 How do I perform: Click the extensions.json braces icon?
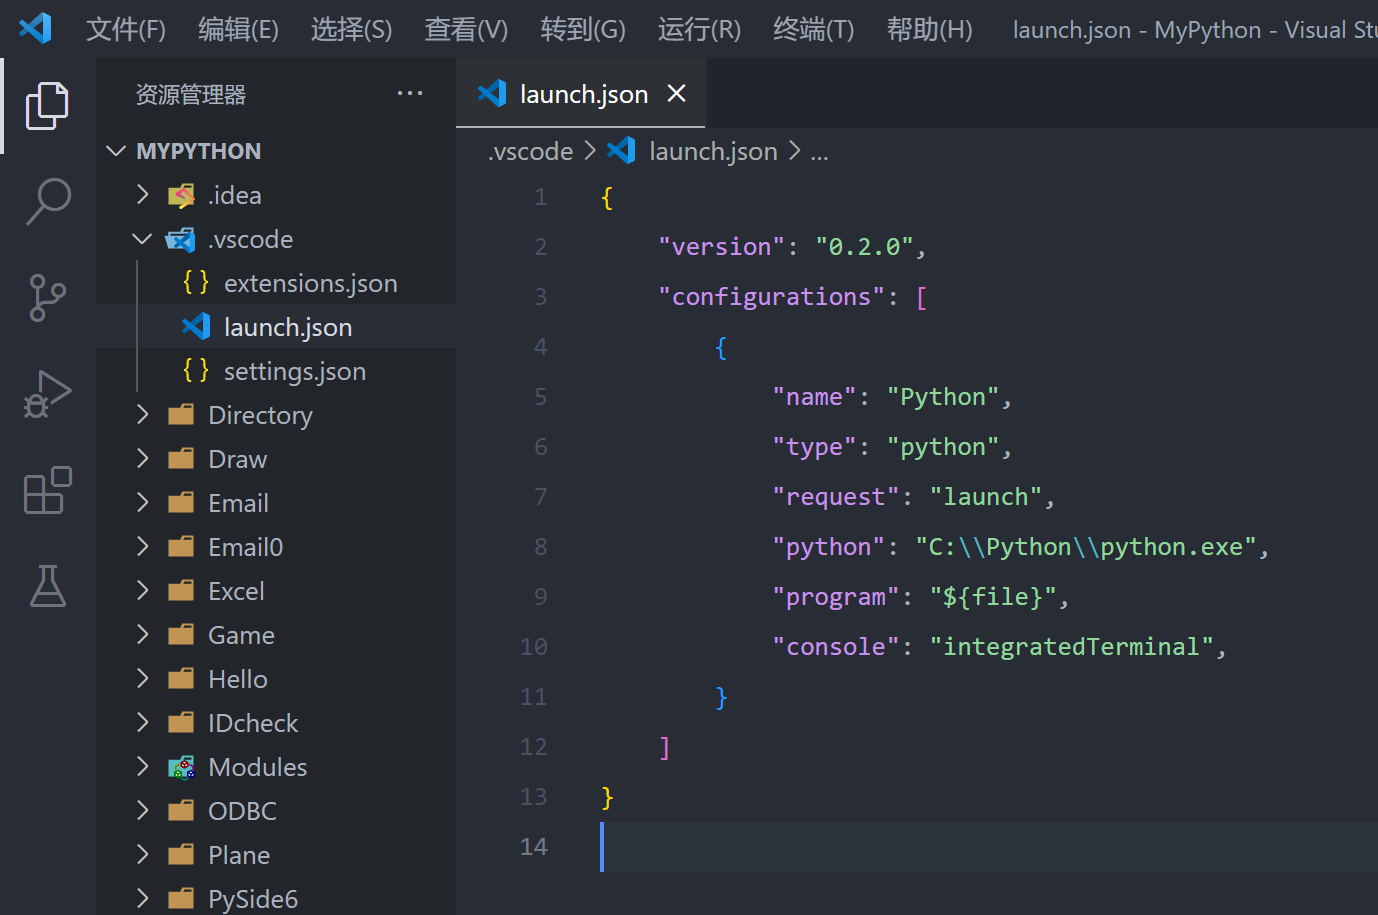(196, 283)
